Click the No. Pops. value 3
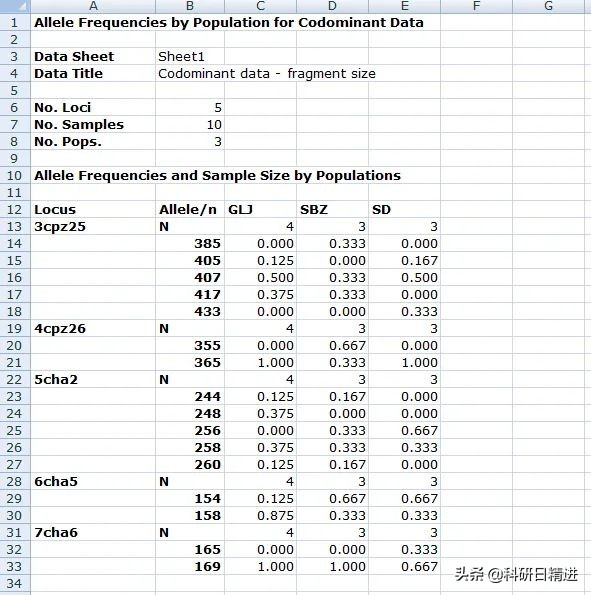 190,142
